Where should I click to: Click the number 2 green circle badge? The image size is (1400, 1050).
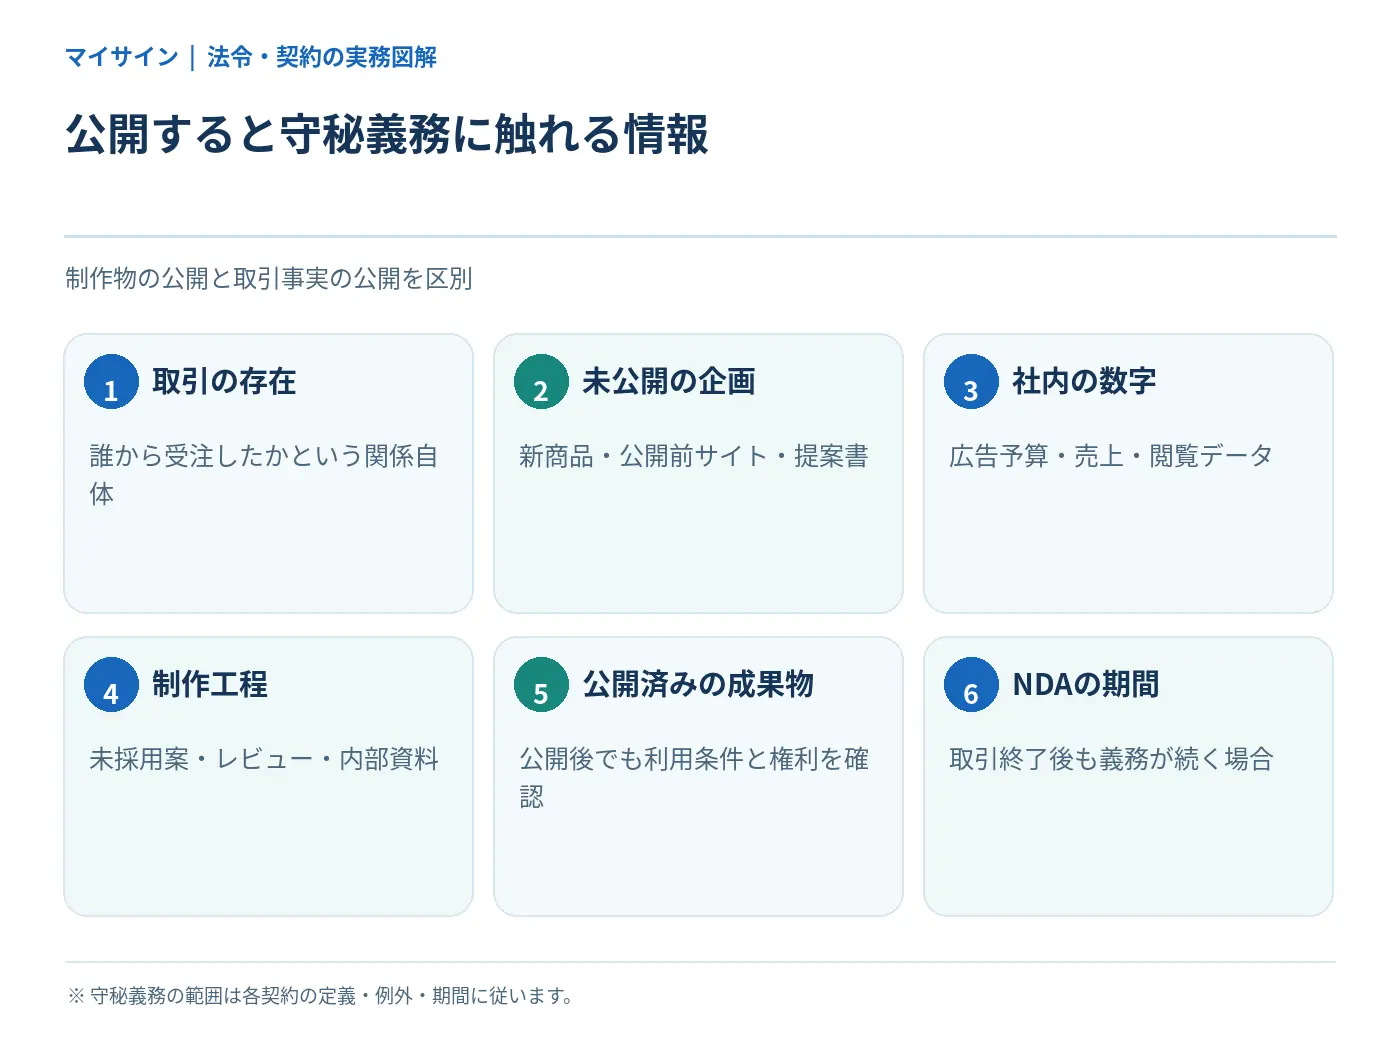[x=541, y=381]
